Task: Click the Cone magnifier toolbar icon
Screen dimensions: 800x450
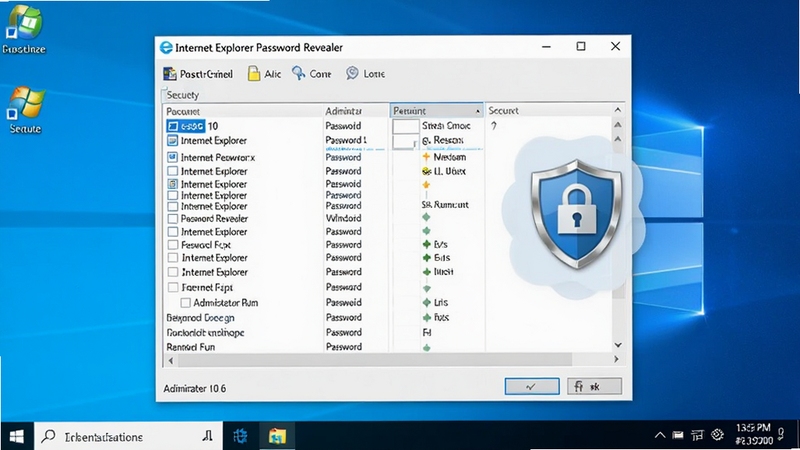Action: [298, 73]
